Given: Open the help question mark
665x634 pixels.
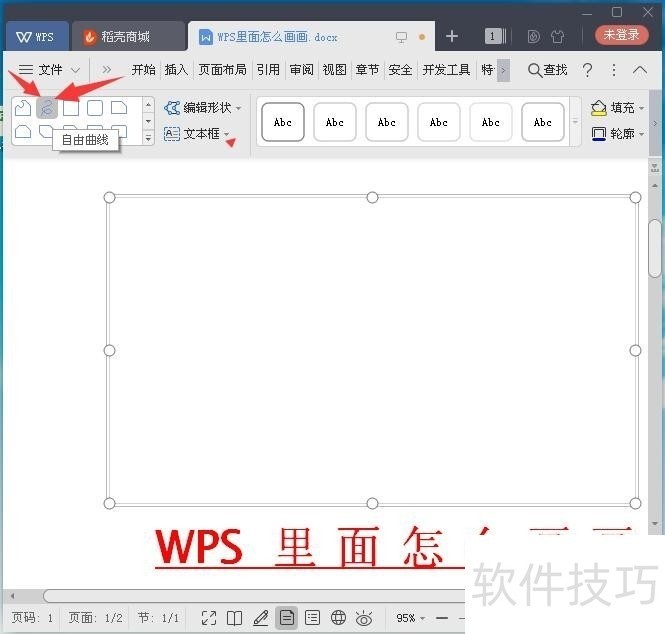Looking at the screenshot, I should click(x=587, y=70).
